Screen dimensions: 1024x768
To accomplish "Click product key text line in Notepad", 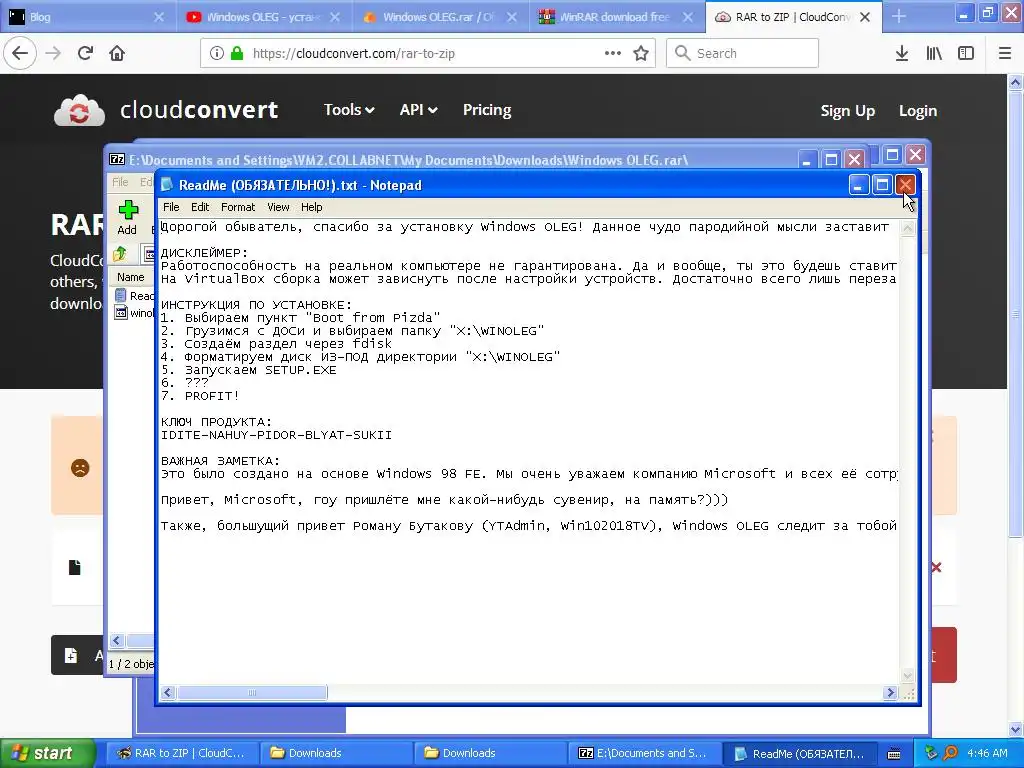I will (276, 435).
